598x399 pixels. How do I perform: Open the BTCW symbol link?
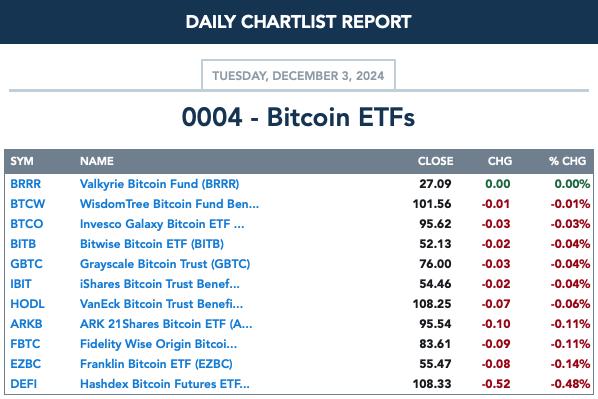(x=27, y=204)
